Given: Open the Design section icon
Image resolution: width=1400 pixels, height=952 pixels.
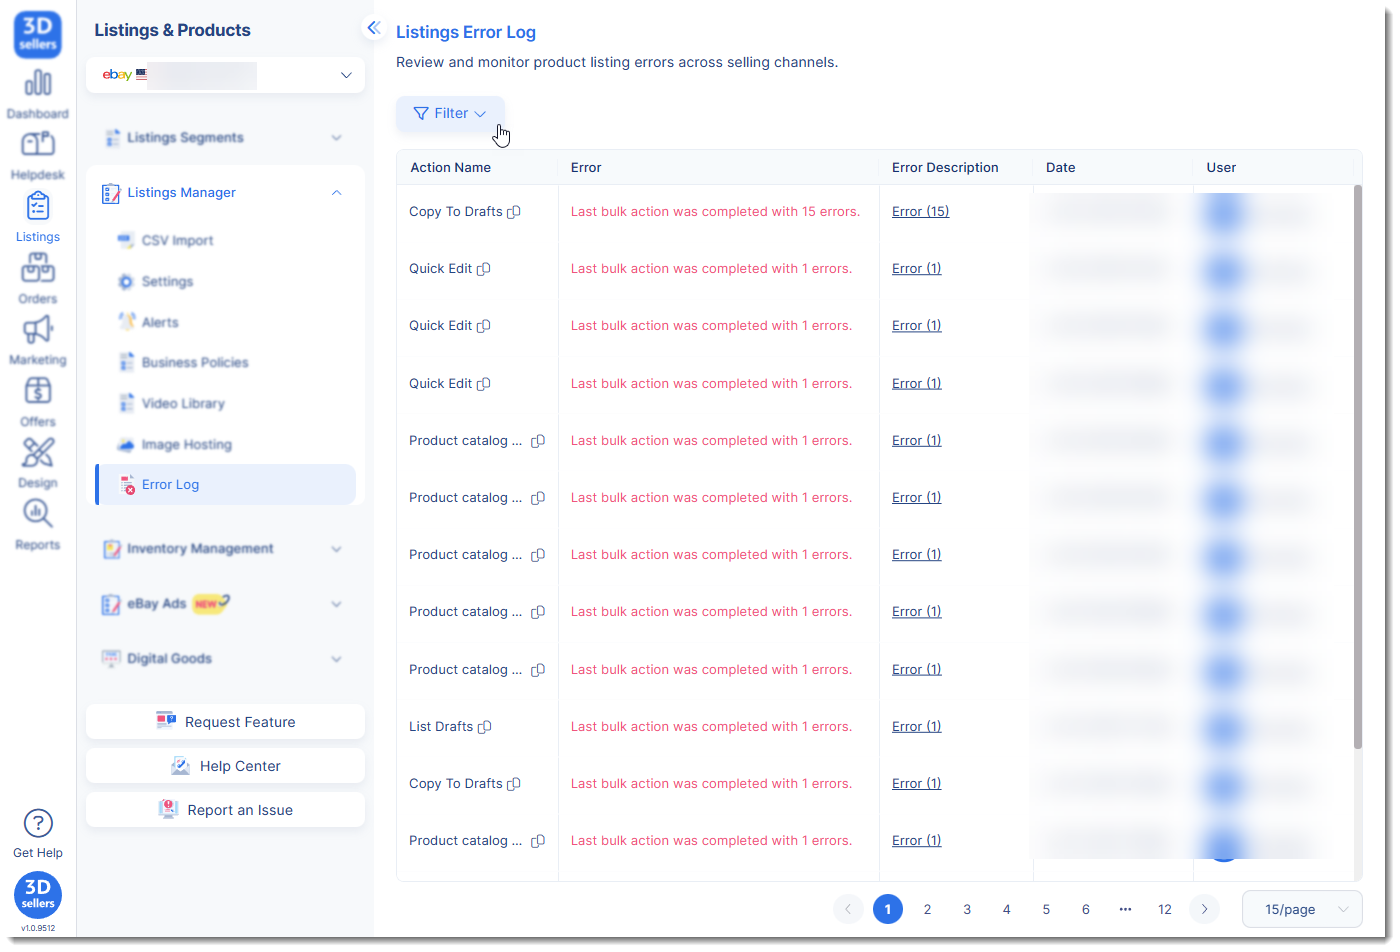Looking at the screenshot, I should pyautogui.click(x=38, y=452).
